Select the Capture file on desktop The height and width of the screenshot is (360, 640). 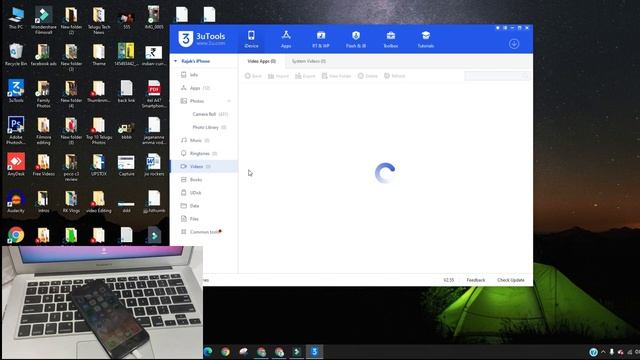[127, 164]
